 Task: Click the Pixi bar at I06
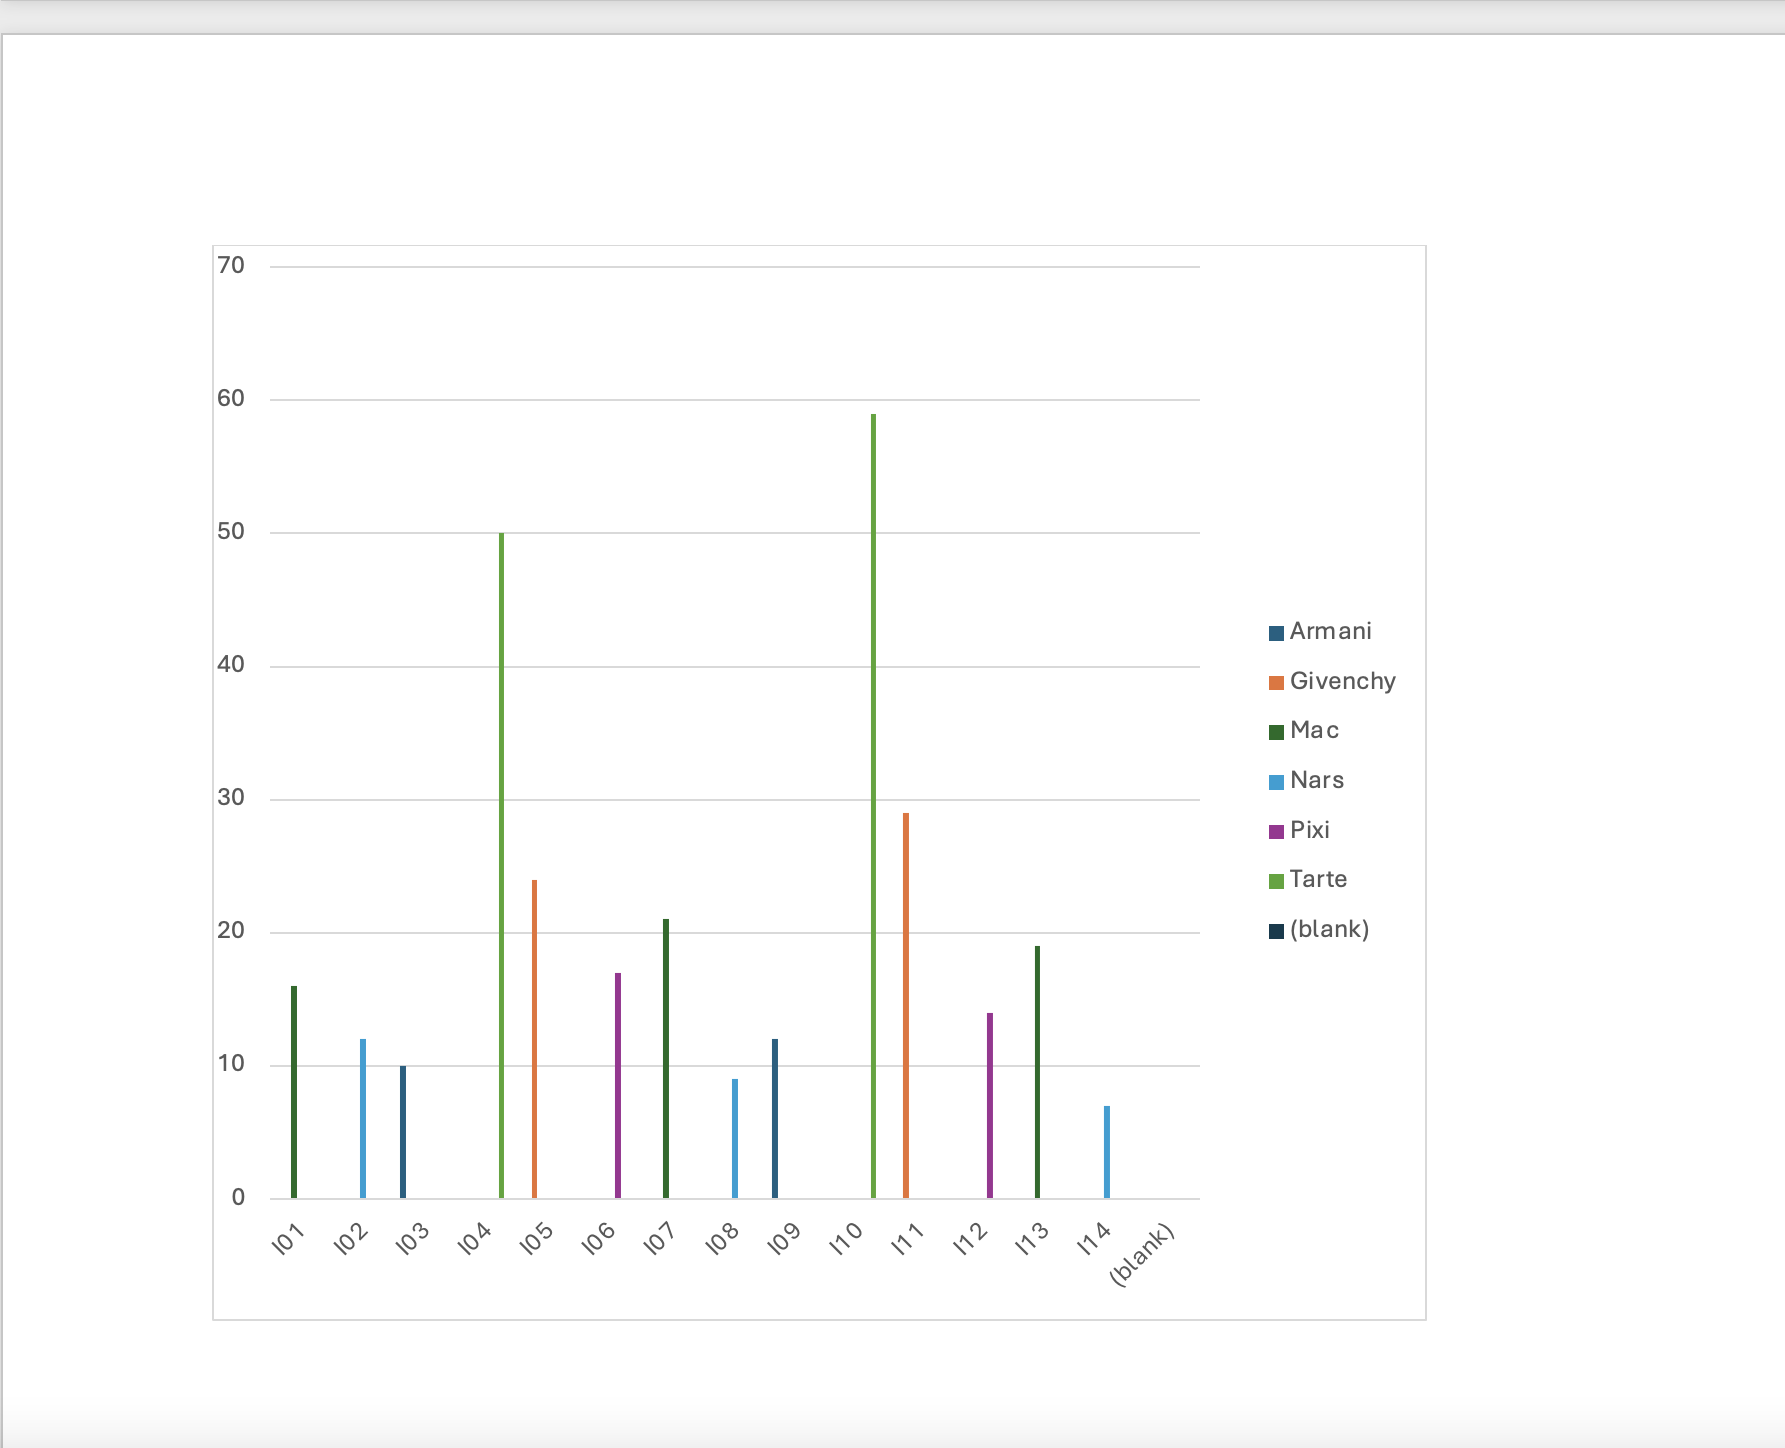(617, 1090)
